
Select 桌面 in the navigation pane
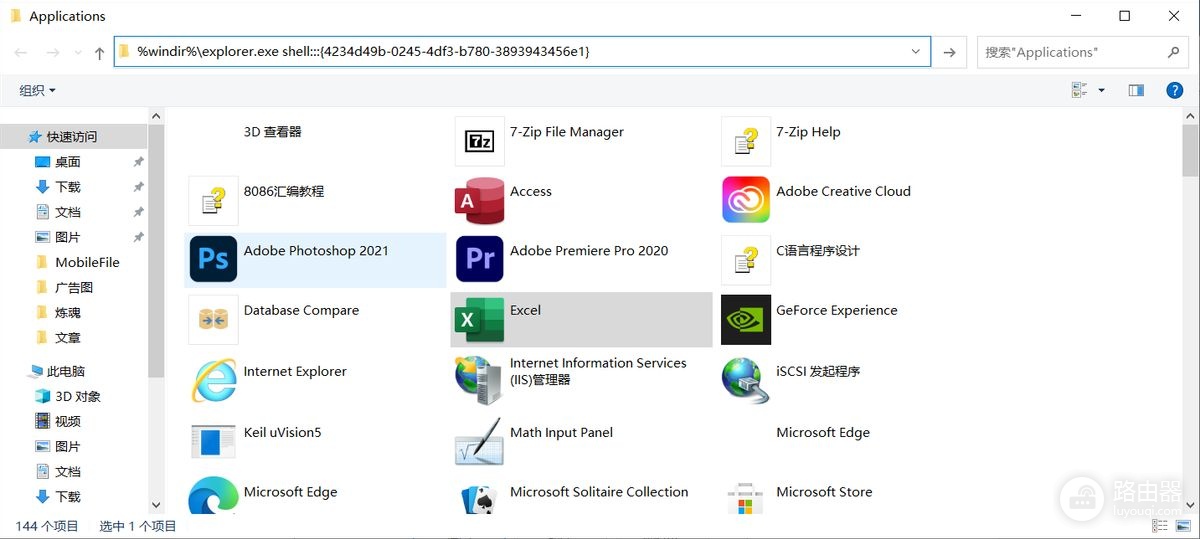68,162
